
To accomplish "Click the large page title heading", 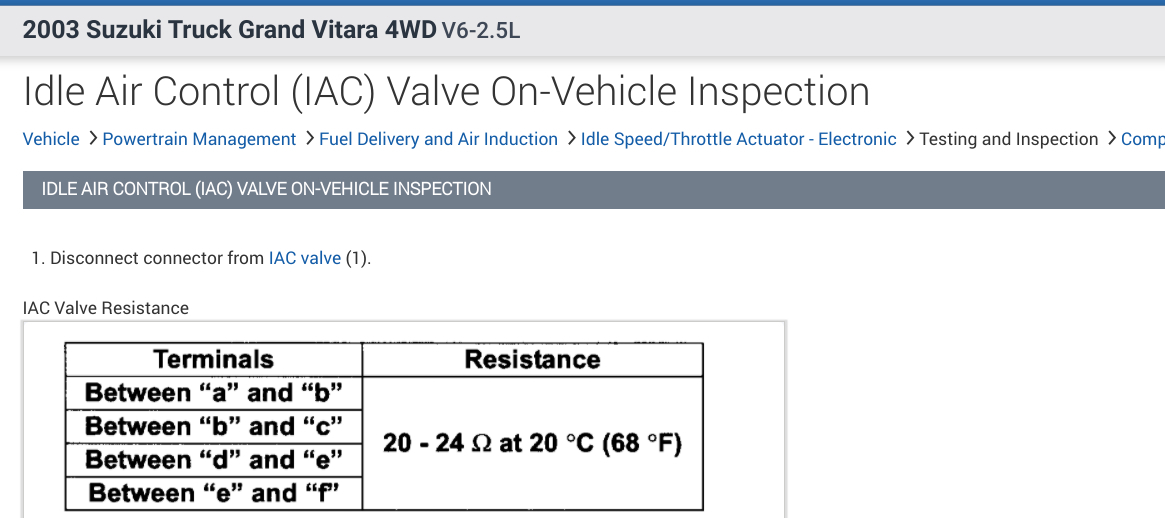I will coord(446,91).
